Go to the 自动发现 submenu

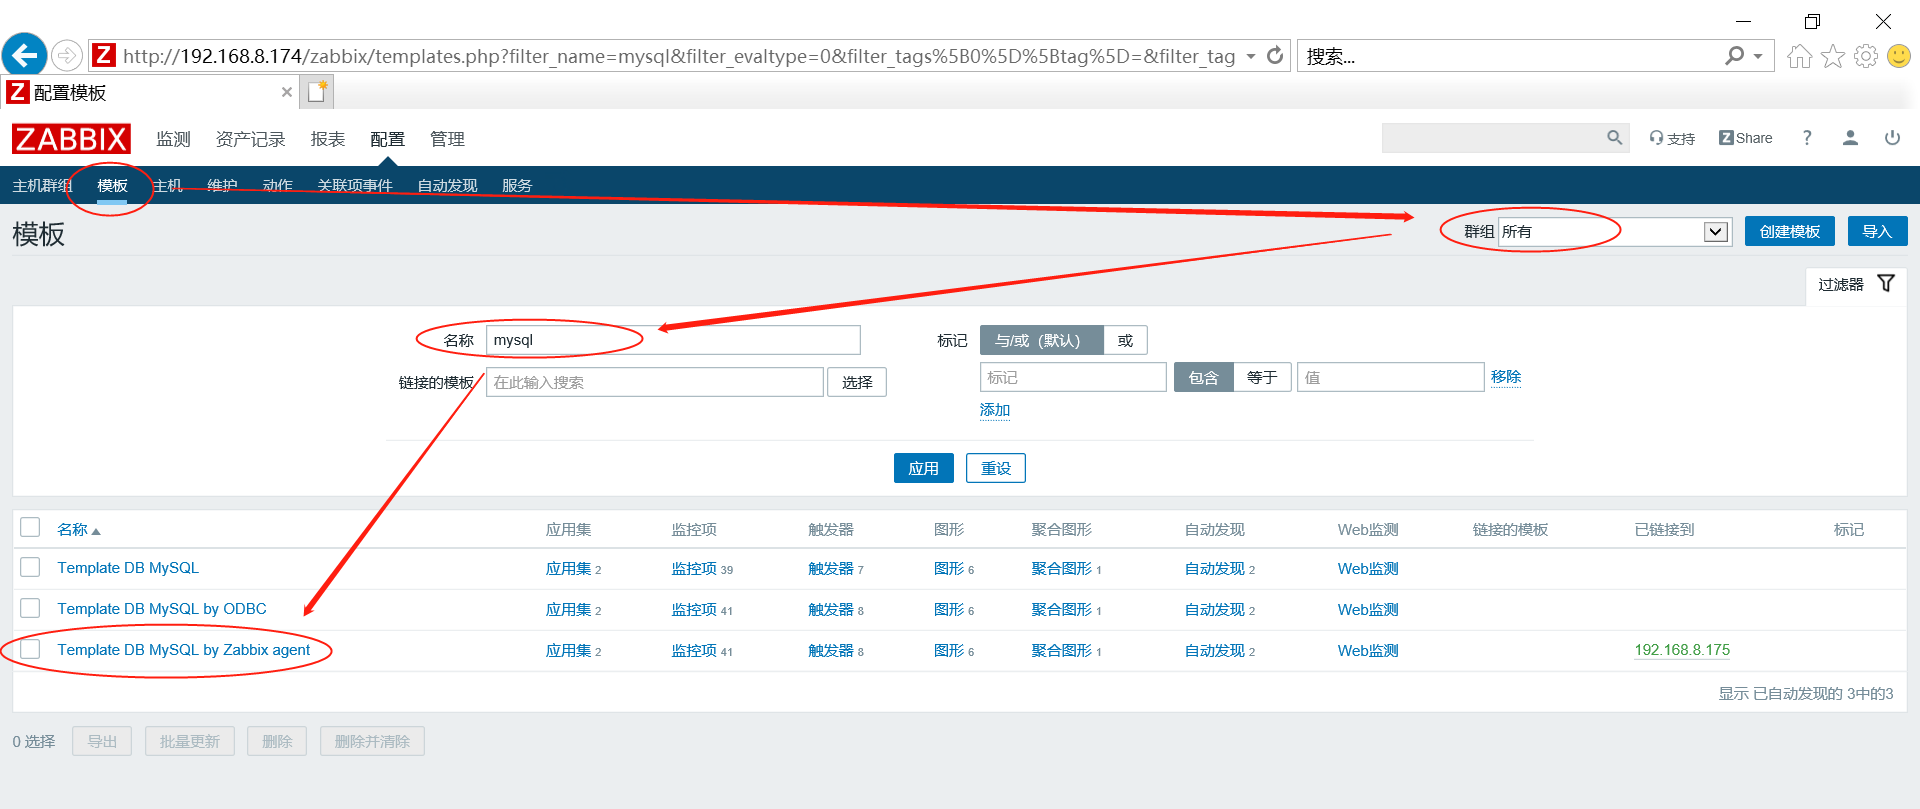coord(447,186)
